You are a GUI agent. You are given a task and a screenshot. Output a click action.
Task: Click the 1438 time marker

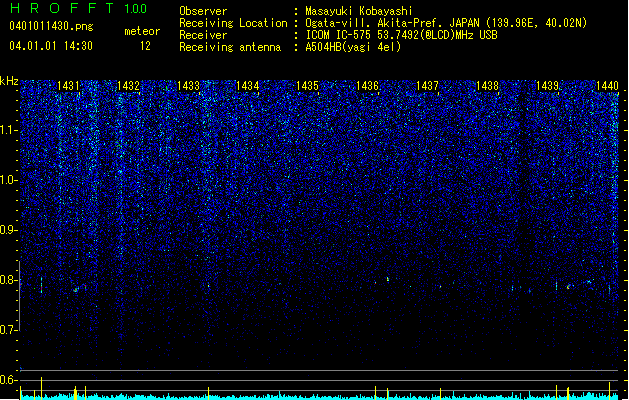tap(487, 86)
